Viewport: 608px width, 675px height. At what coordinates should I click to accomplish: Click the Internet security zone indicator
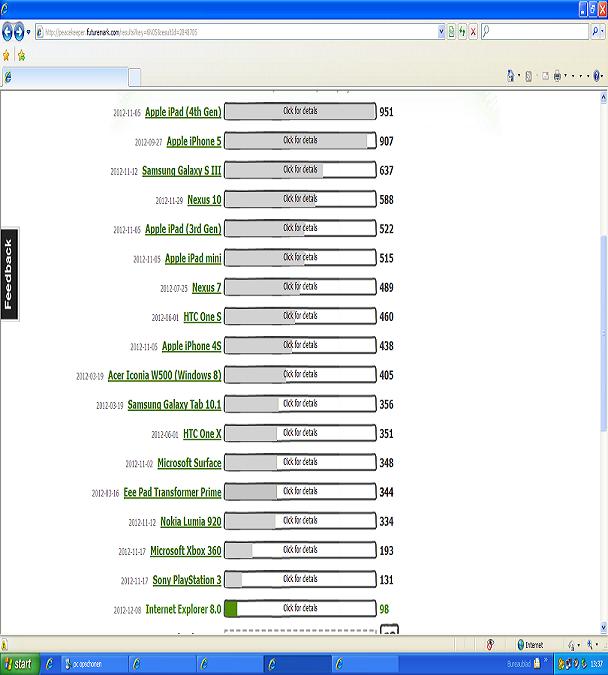pyautogui.click(x=530, y=644)
